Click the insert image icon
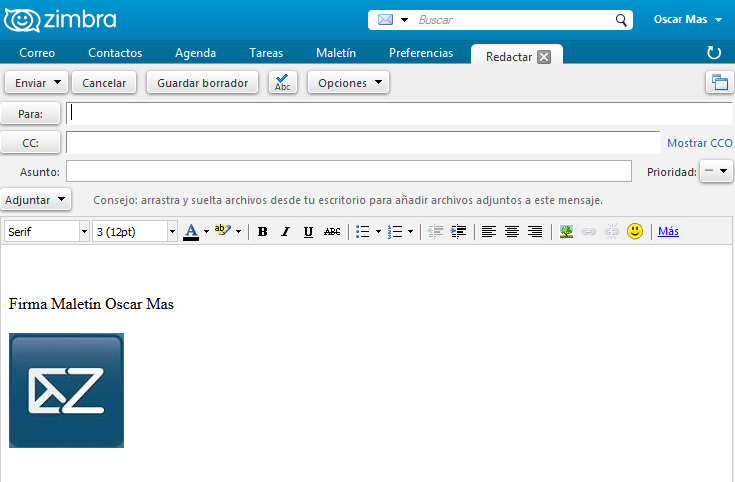The height and width of the screenshot is (482, 735). 566,232
